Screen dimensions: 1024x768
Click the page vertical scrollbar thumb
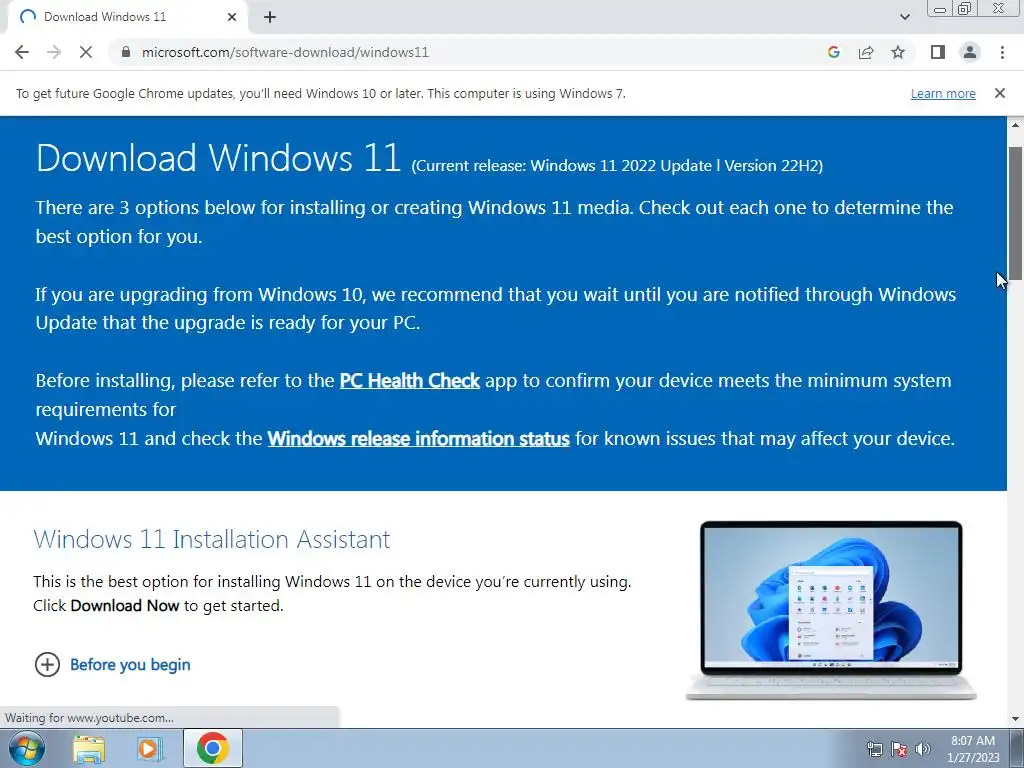[1015, 213]
